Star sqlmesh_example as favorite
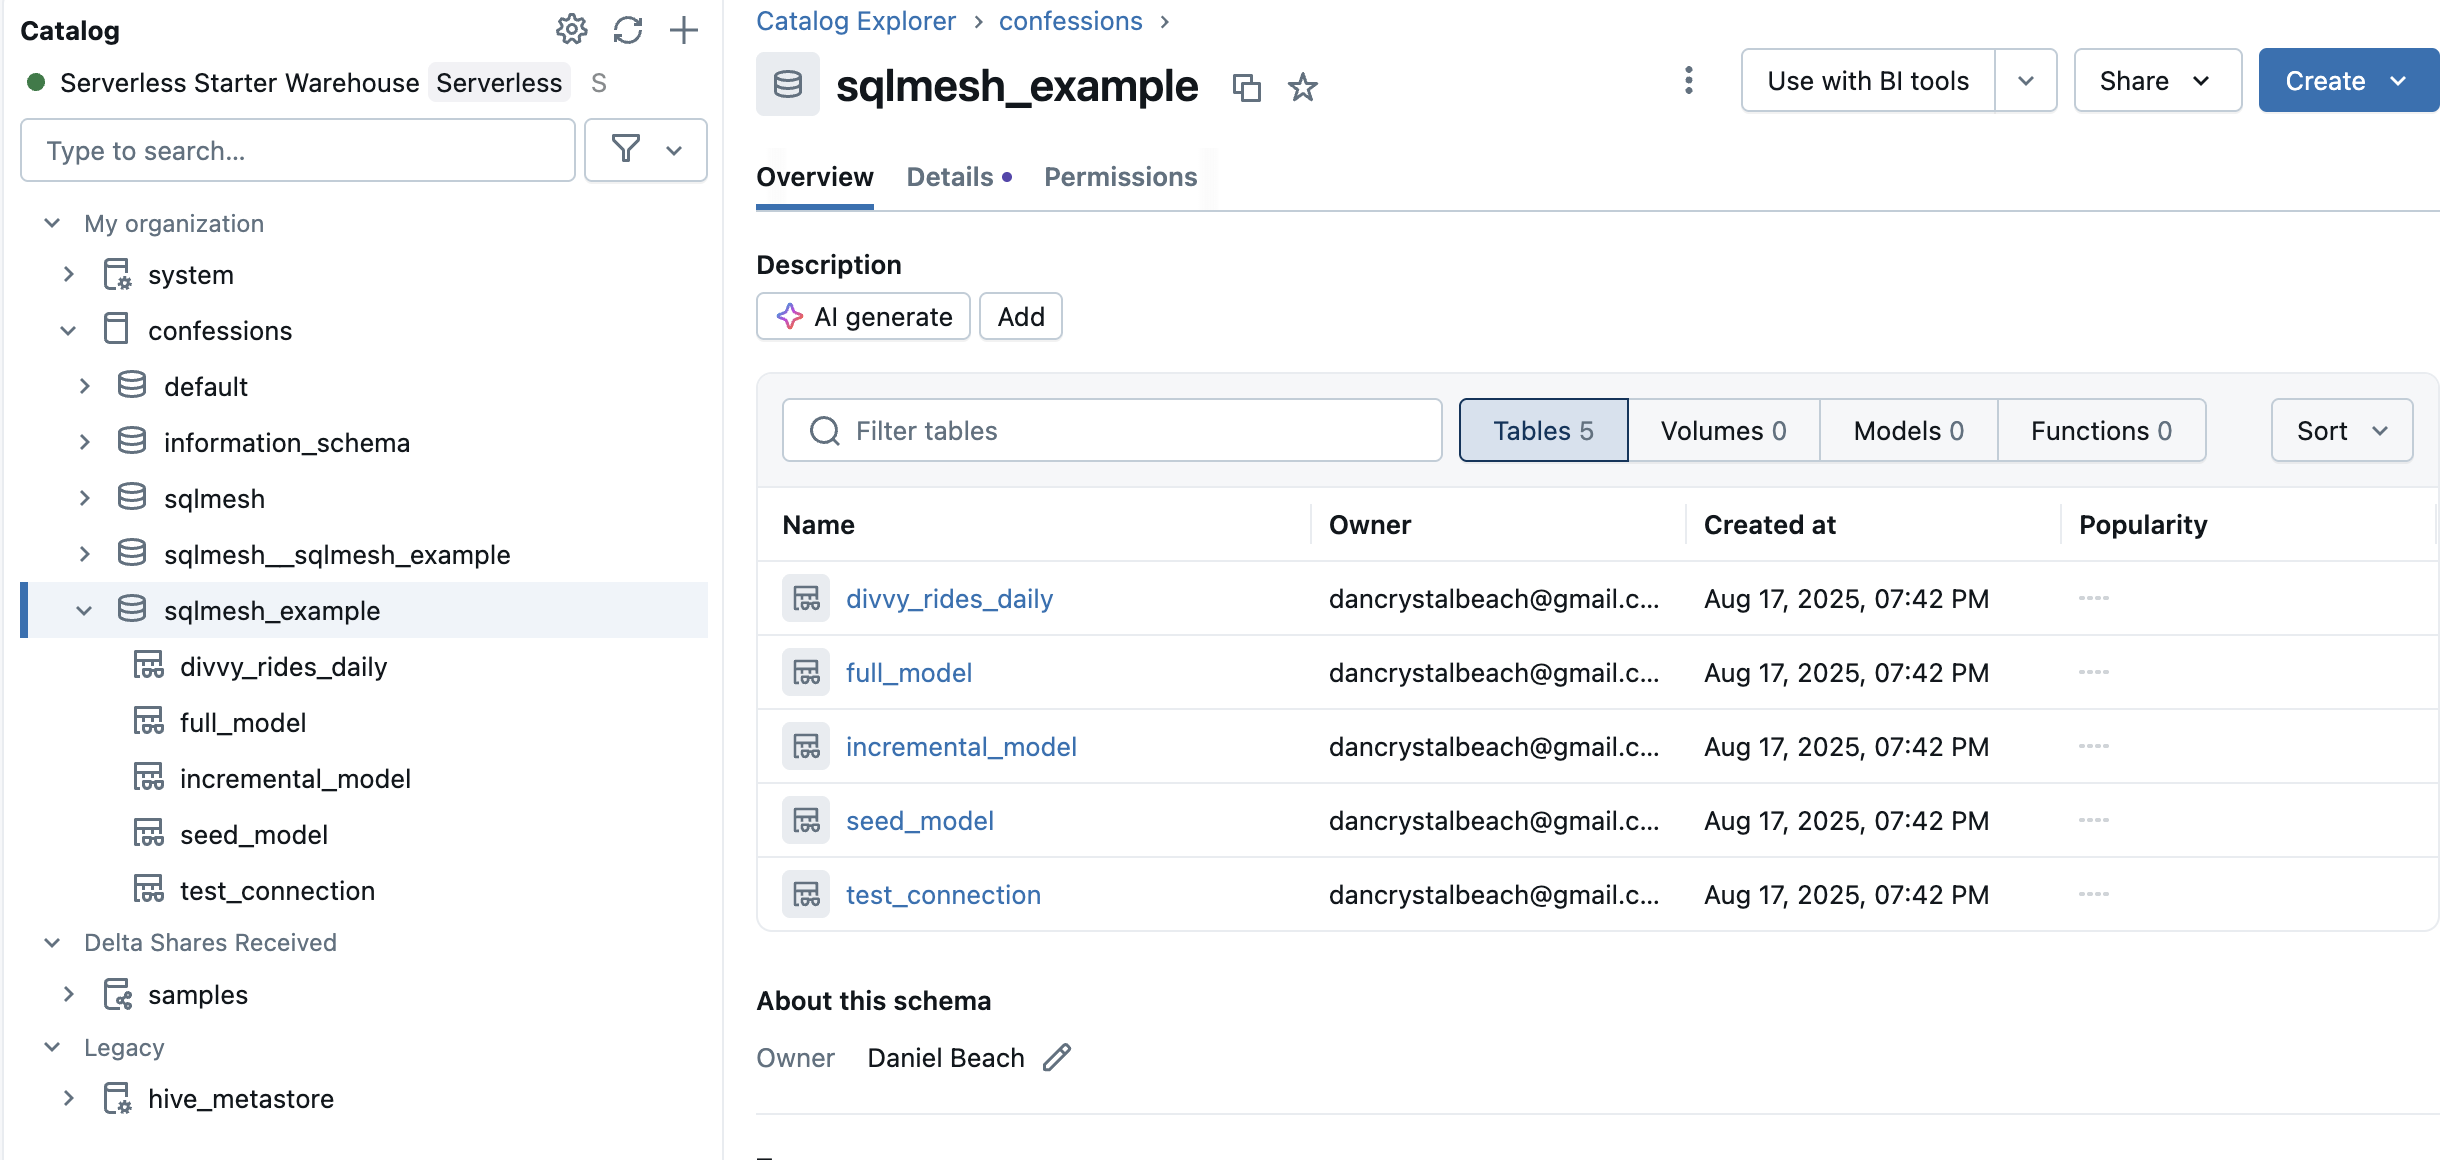The image size is (2448, 1160). pos(1302,88)
